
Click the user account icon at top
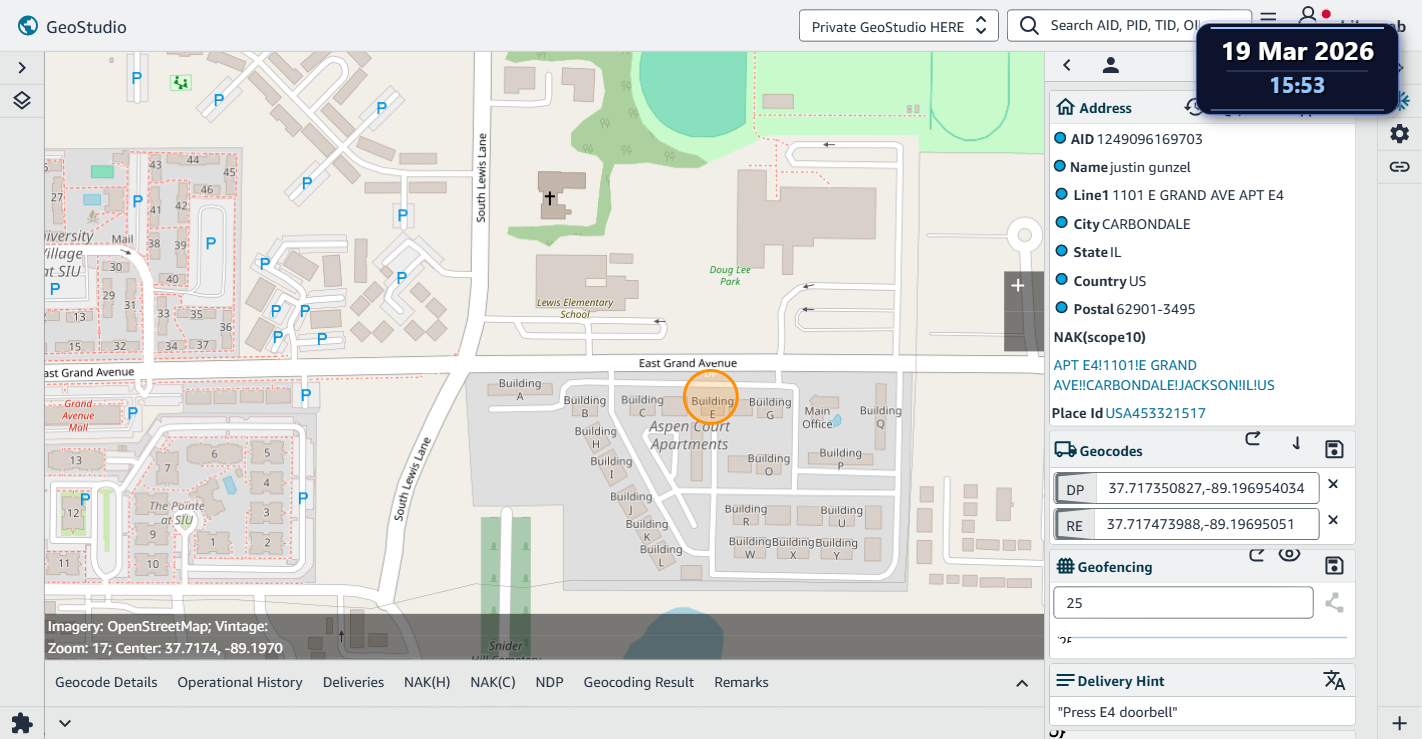click(x=1307, y=17)
